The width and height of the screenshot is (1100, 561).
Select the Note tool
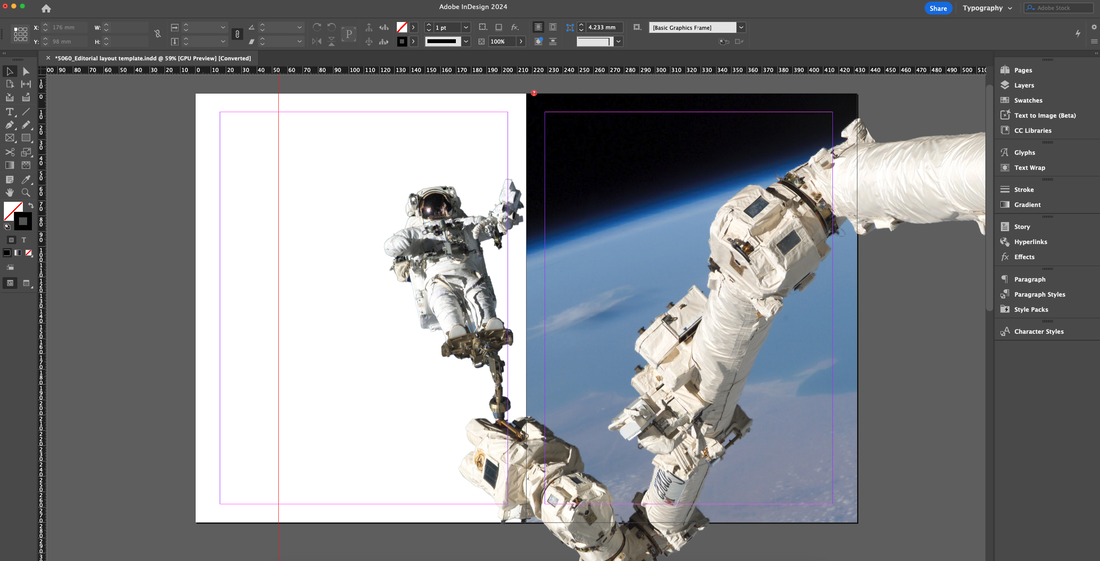pos(10,180)
